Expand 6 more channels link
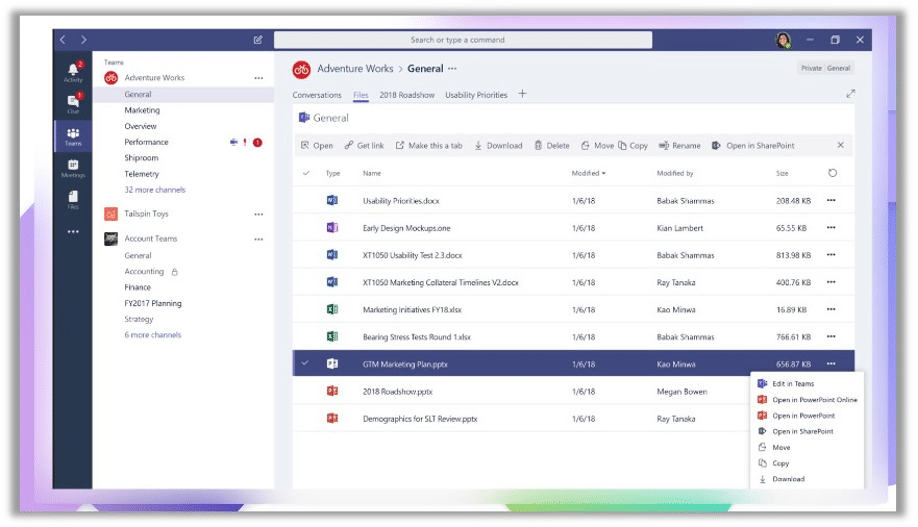 point(153,335)
